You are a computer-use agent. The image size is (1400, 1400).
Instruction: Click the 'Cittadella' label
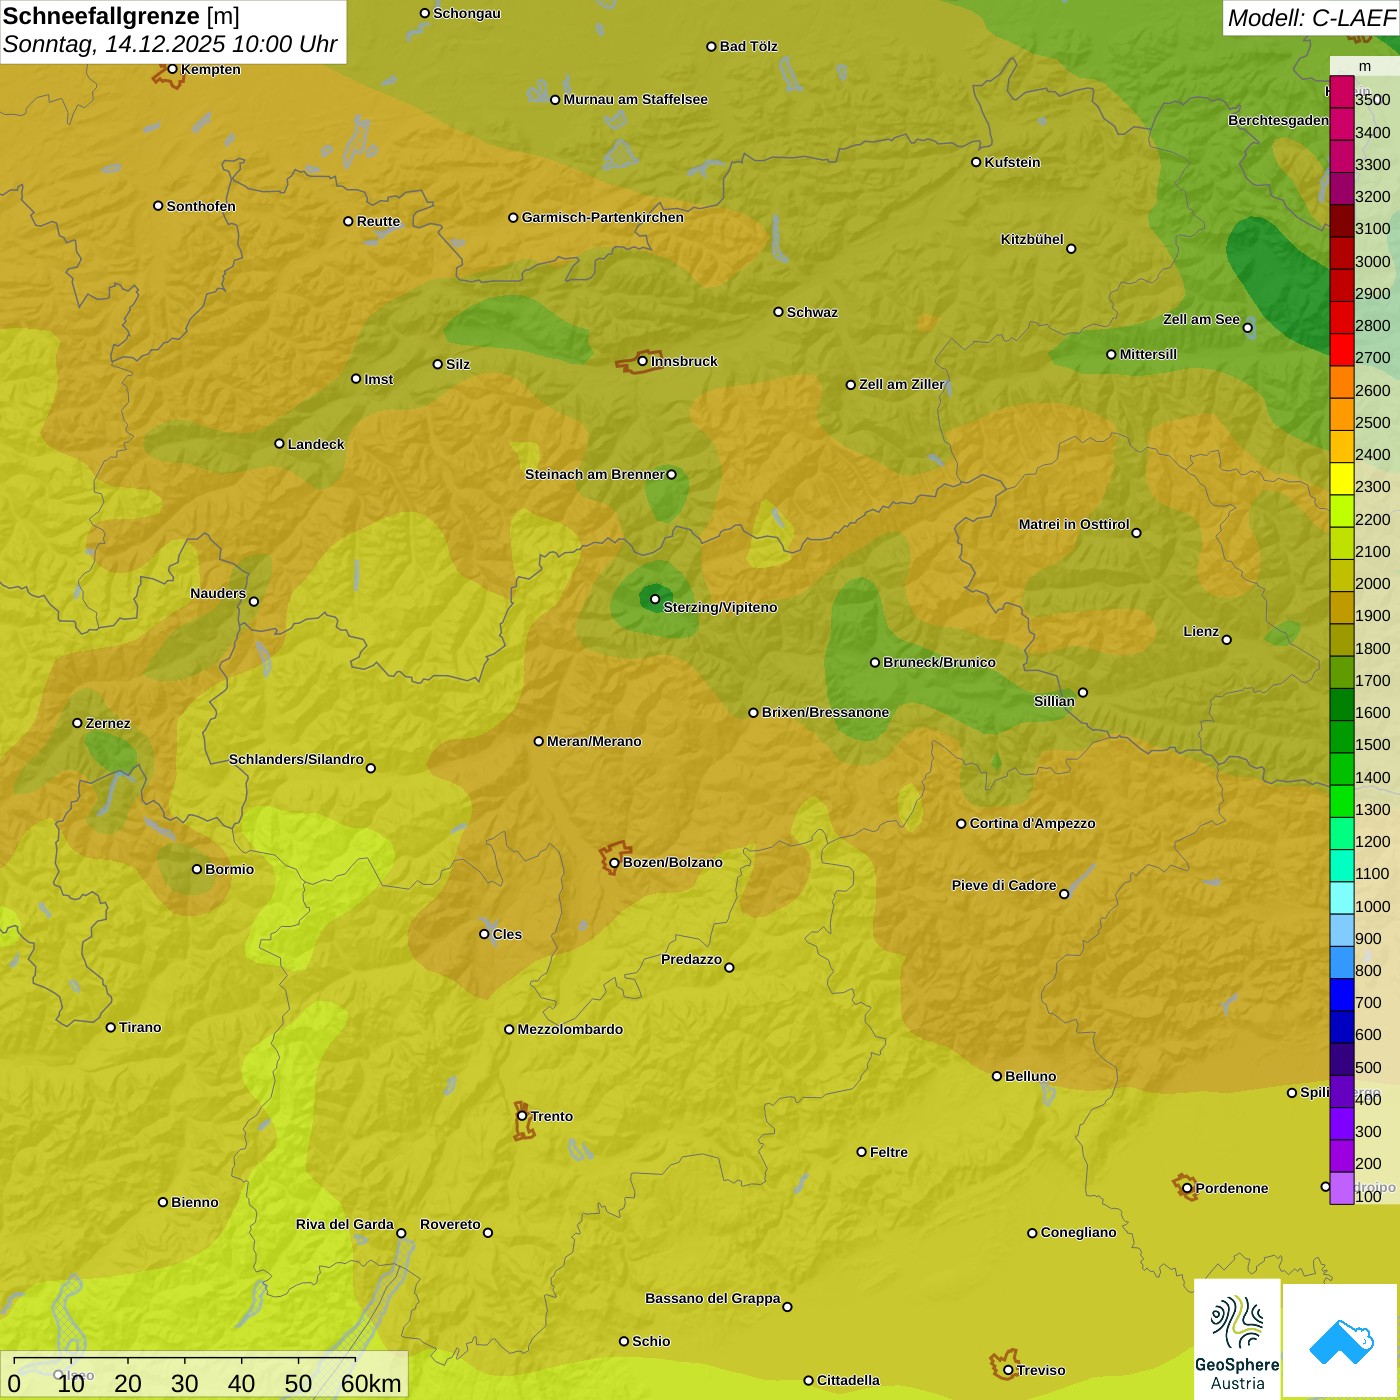coord(848,1380)
